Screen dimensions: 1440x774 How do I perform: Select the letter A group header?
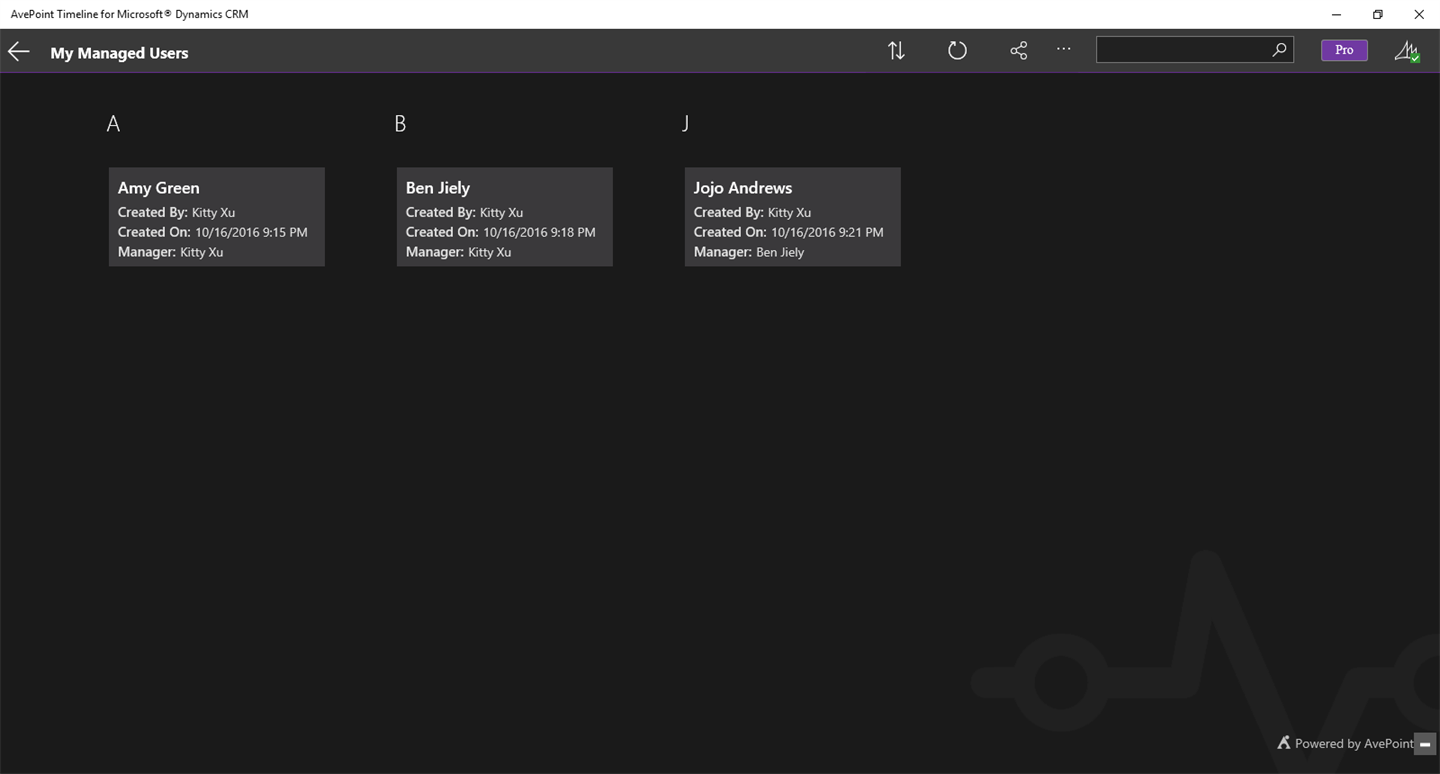pyautogui.click(x=113, y=124)
